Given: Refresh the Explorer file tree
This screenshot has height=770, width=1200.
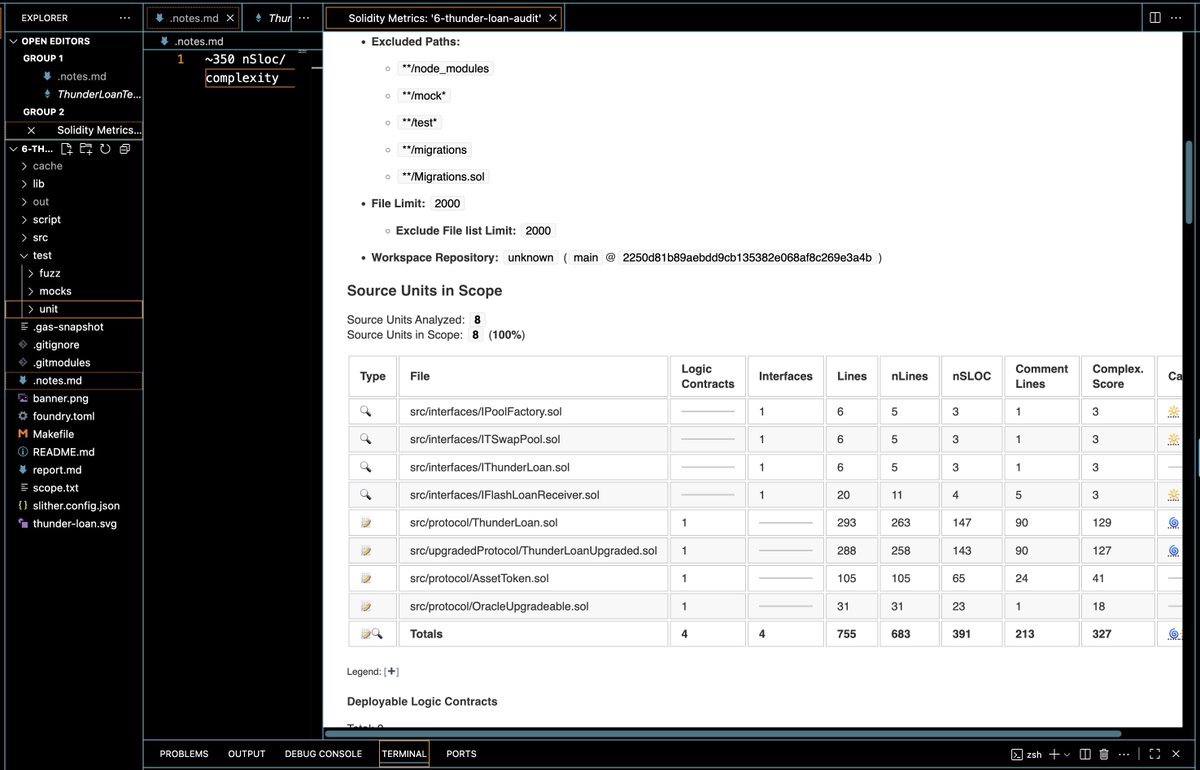Looking at the screenshot, I should (x=105, y=149).
